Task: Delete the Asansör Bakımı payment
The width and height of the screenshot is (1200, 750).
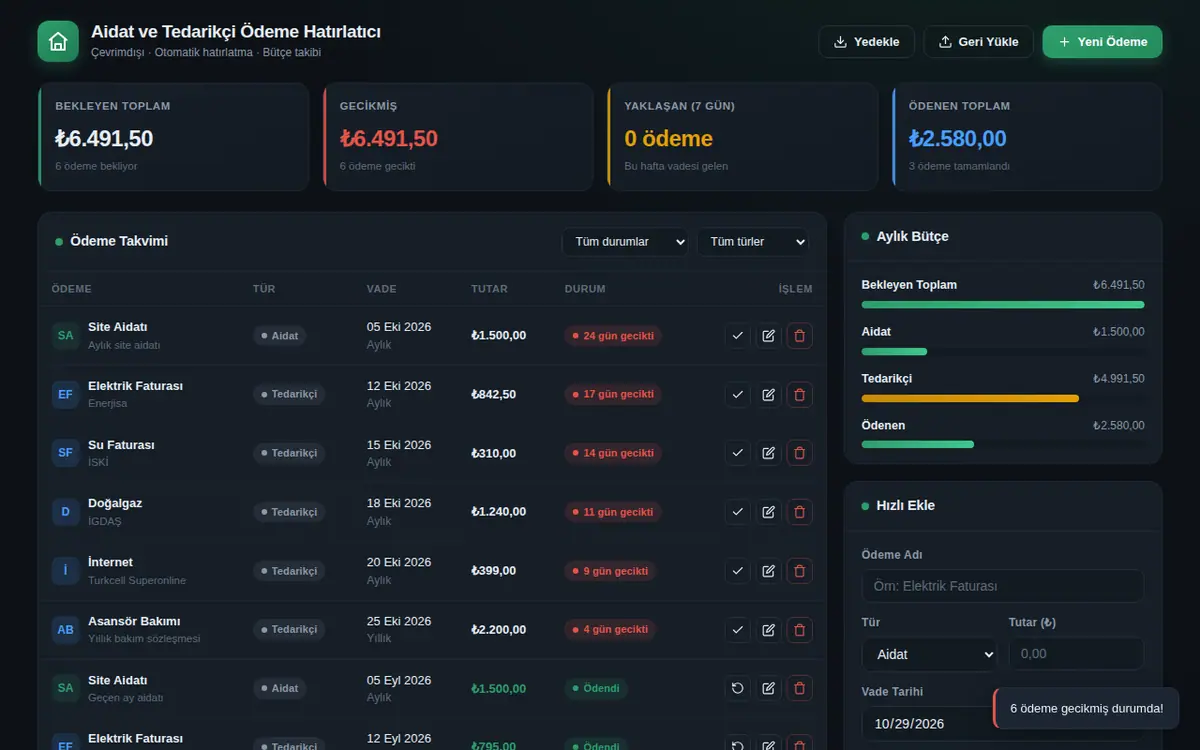Action: pos(799,630)
